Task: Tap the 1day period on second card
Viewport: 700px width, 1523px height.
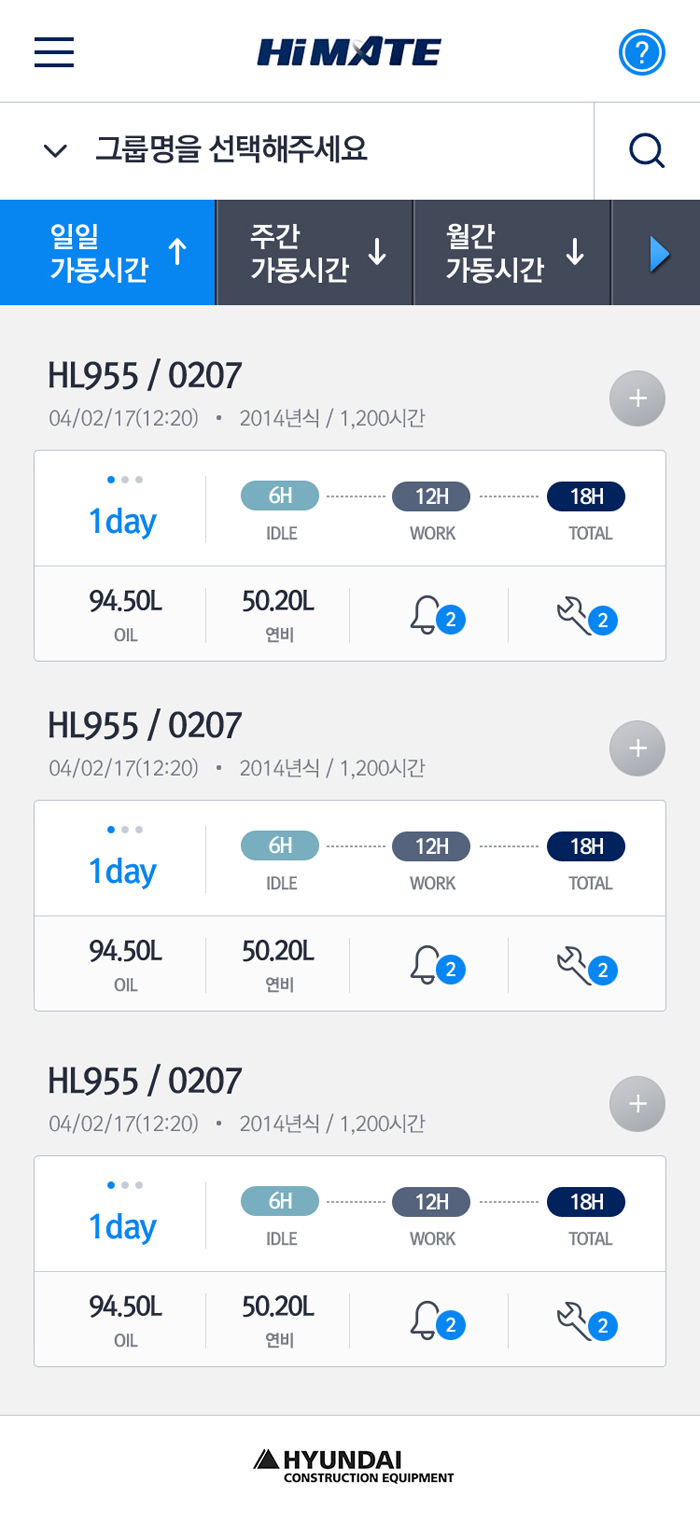Action: point(122,871)
